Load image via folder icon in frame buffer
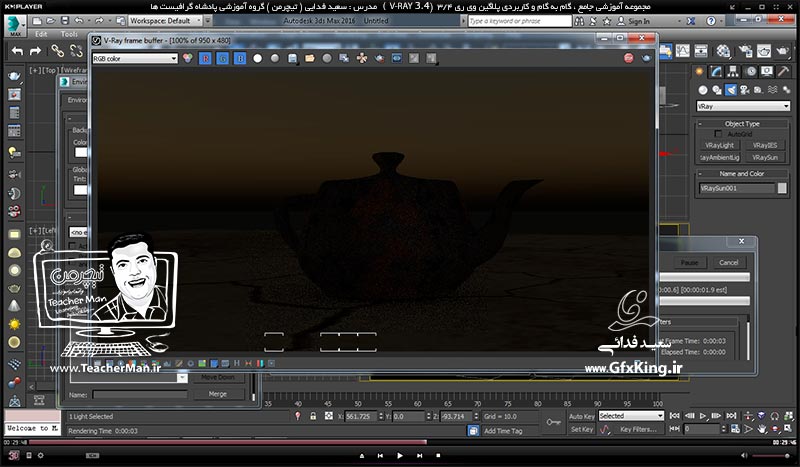This screenshot has height=467, width=800. (x=310, y=59)
